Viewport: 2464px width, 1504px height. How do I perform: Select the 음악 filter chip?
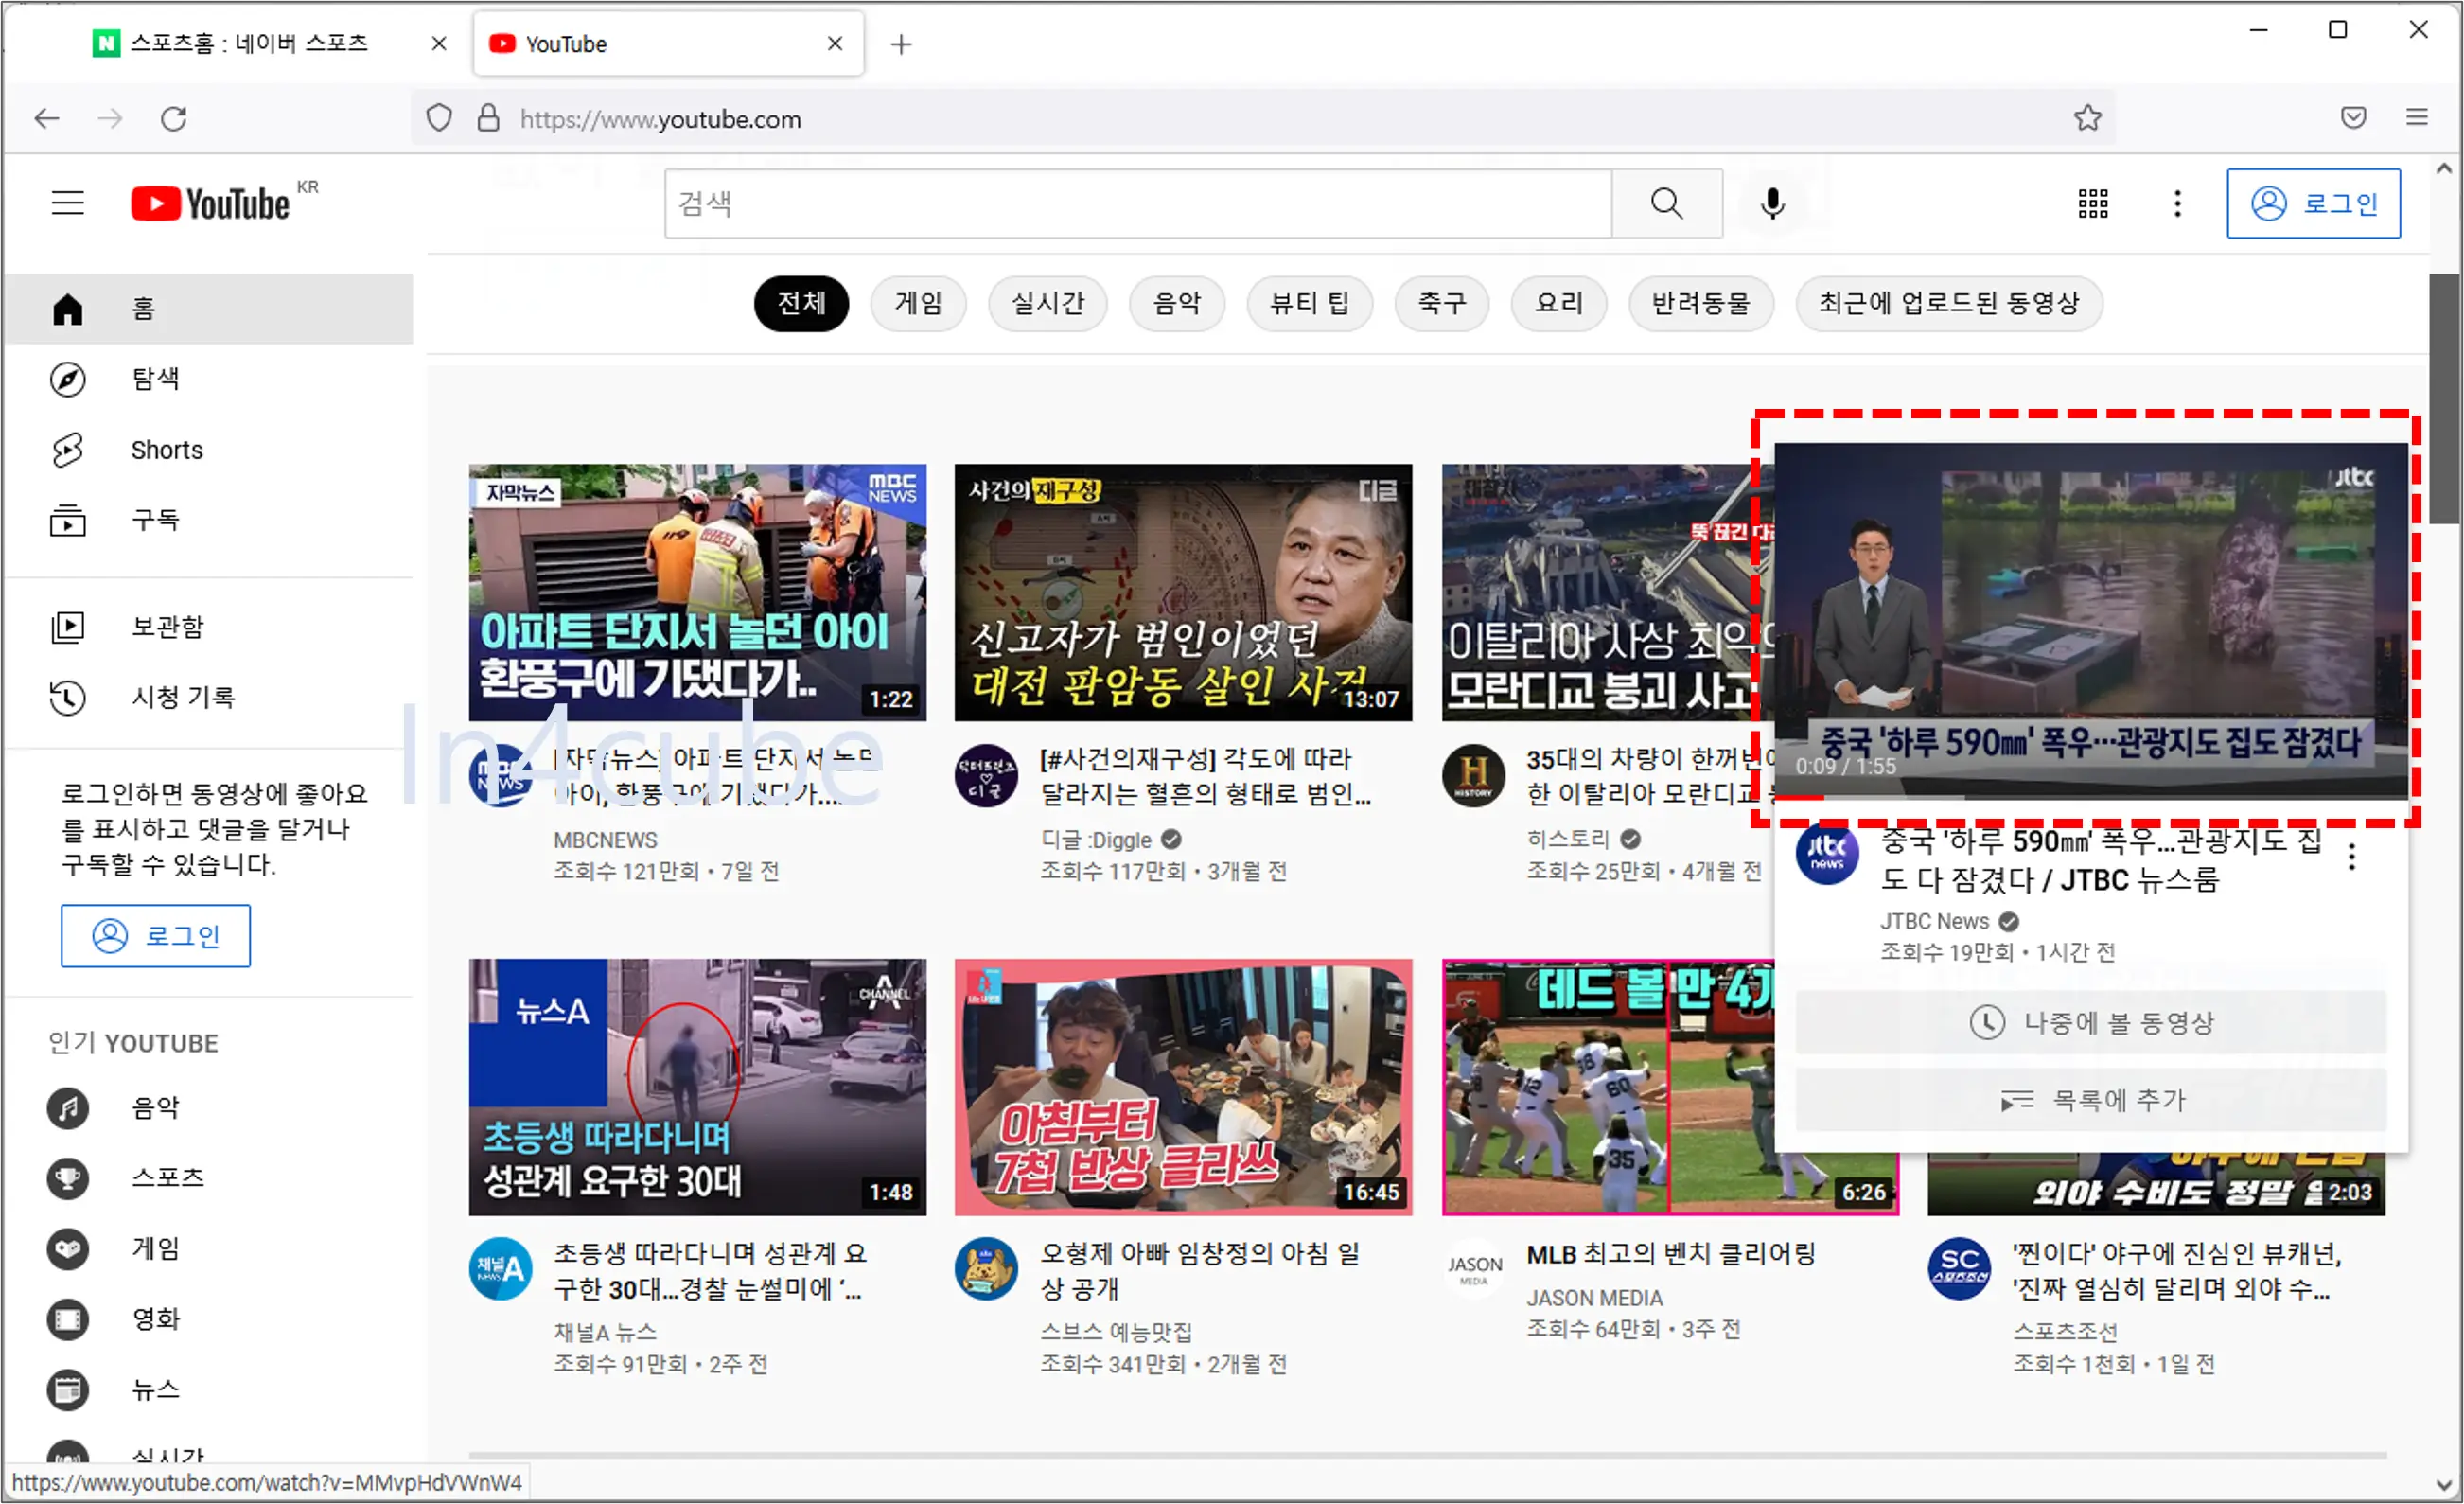(x=1176, y=303)
